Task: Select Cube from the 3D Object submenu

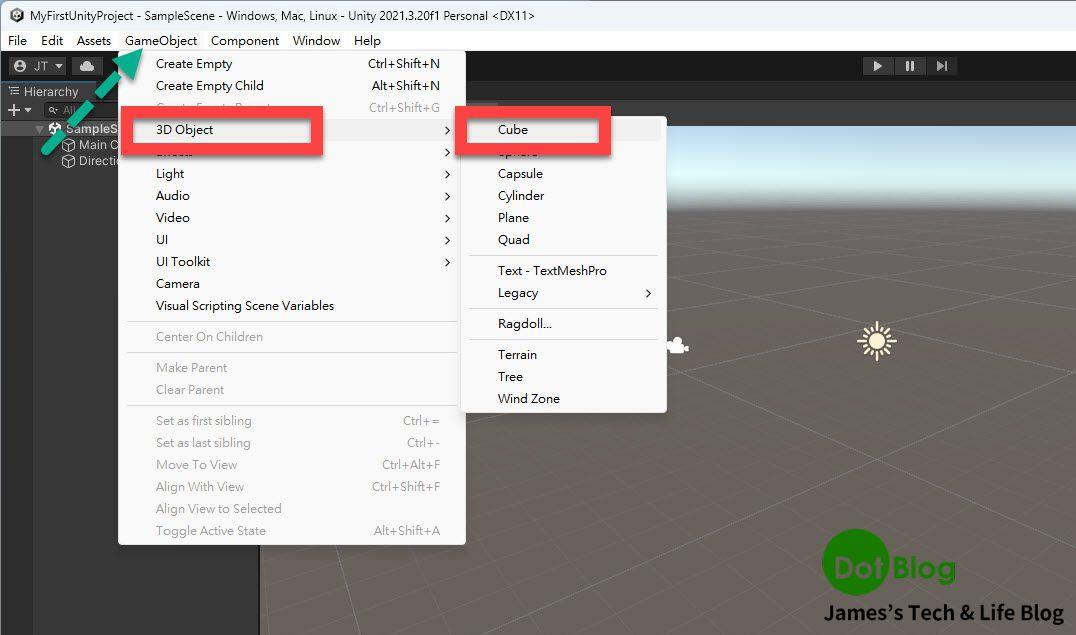Action: pos(513,129)
